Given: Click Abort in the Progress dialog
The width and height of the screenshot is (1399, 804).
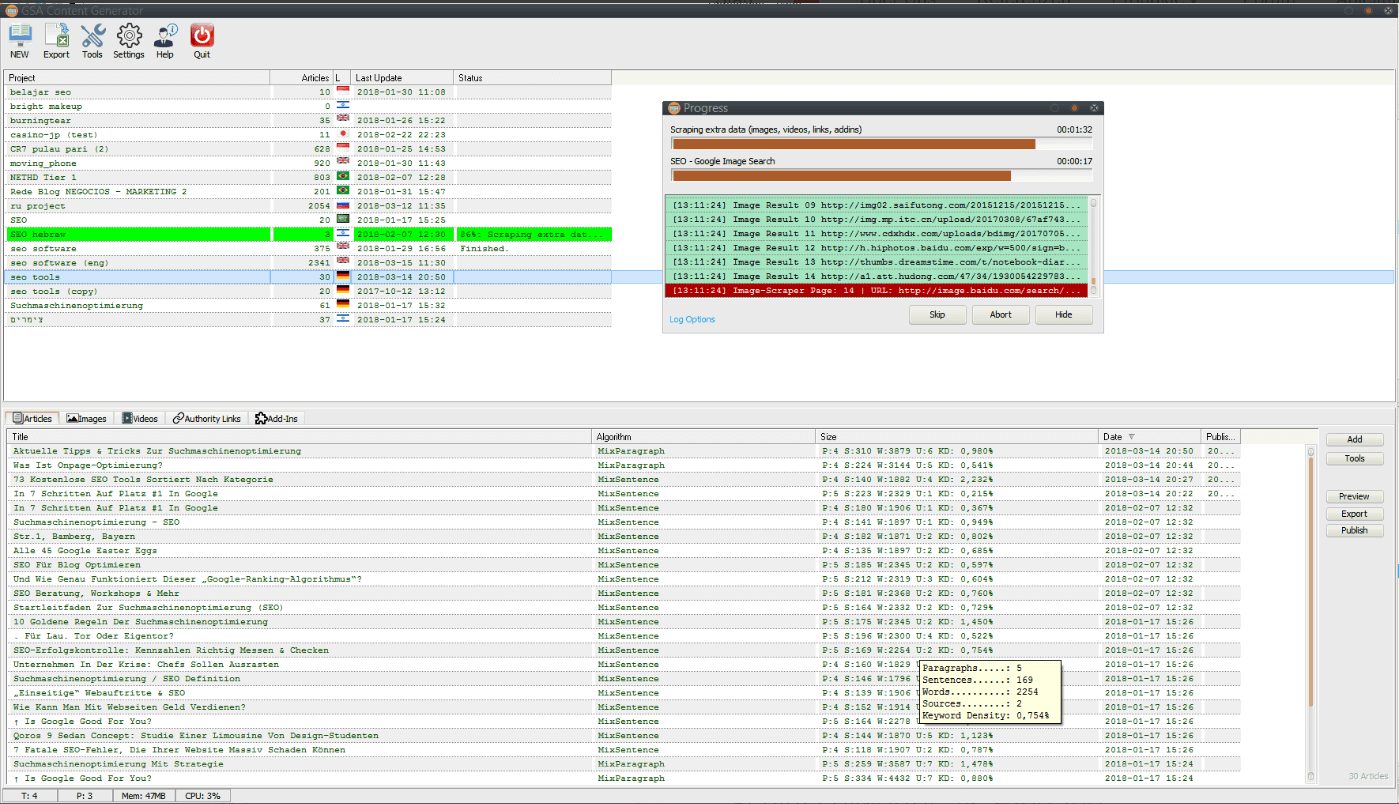Looking at the screenshot, I should click(x=1000, y=315).
